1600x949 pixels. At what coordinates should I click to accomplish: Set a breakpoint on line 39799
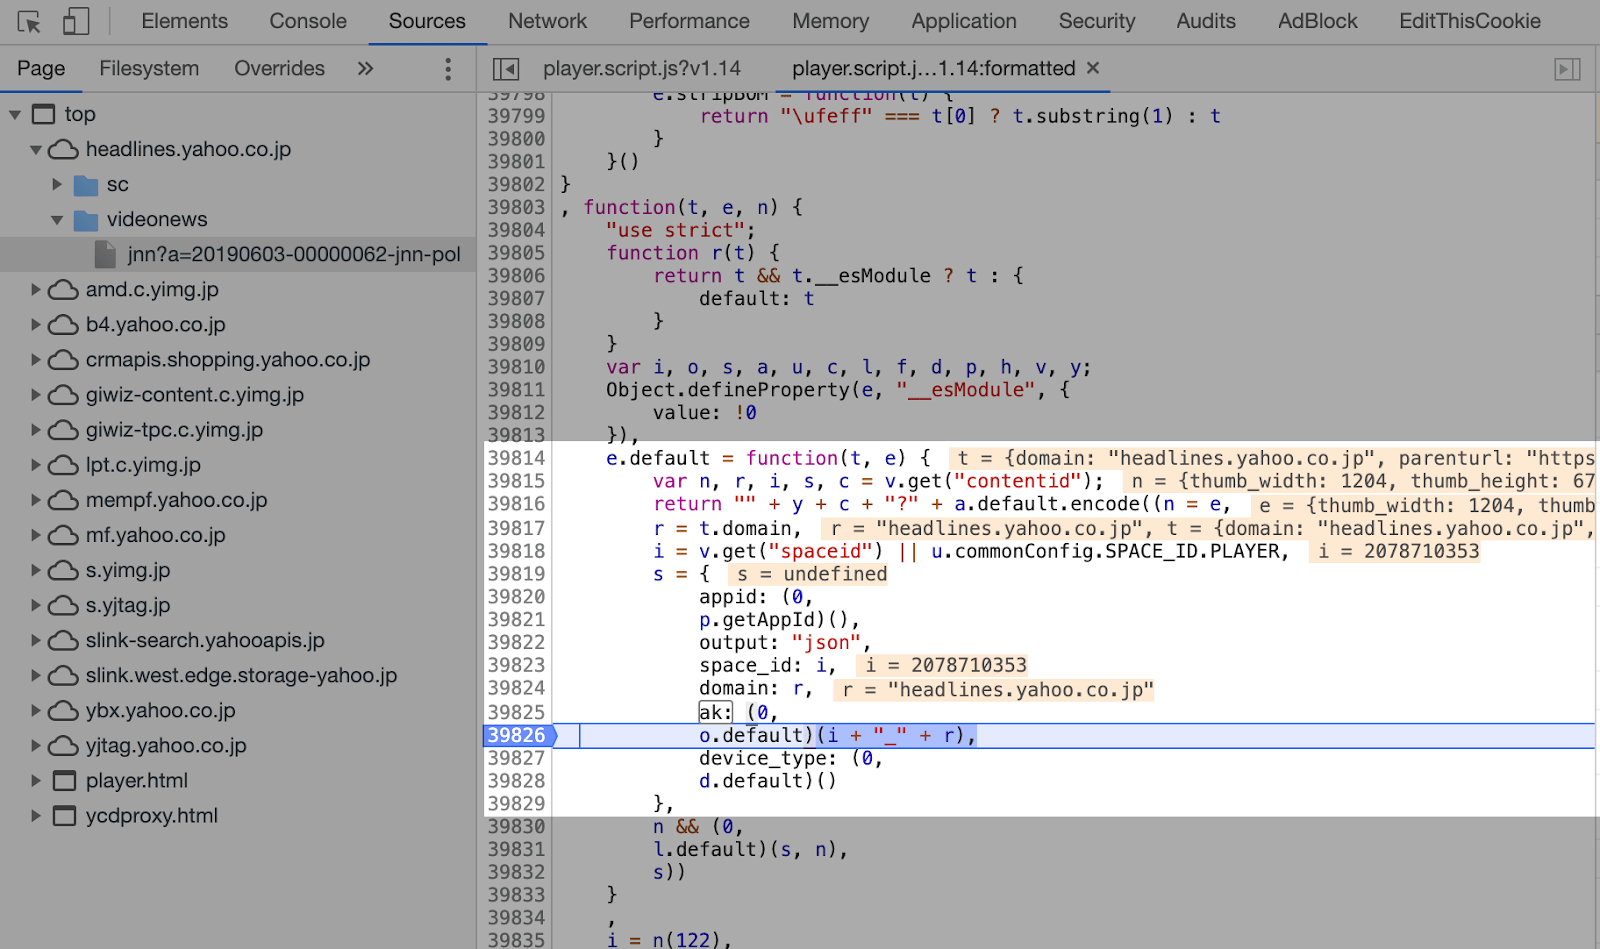pyautogui.click(x=516, y=116)
